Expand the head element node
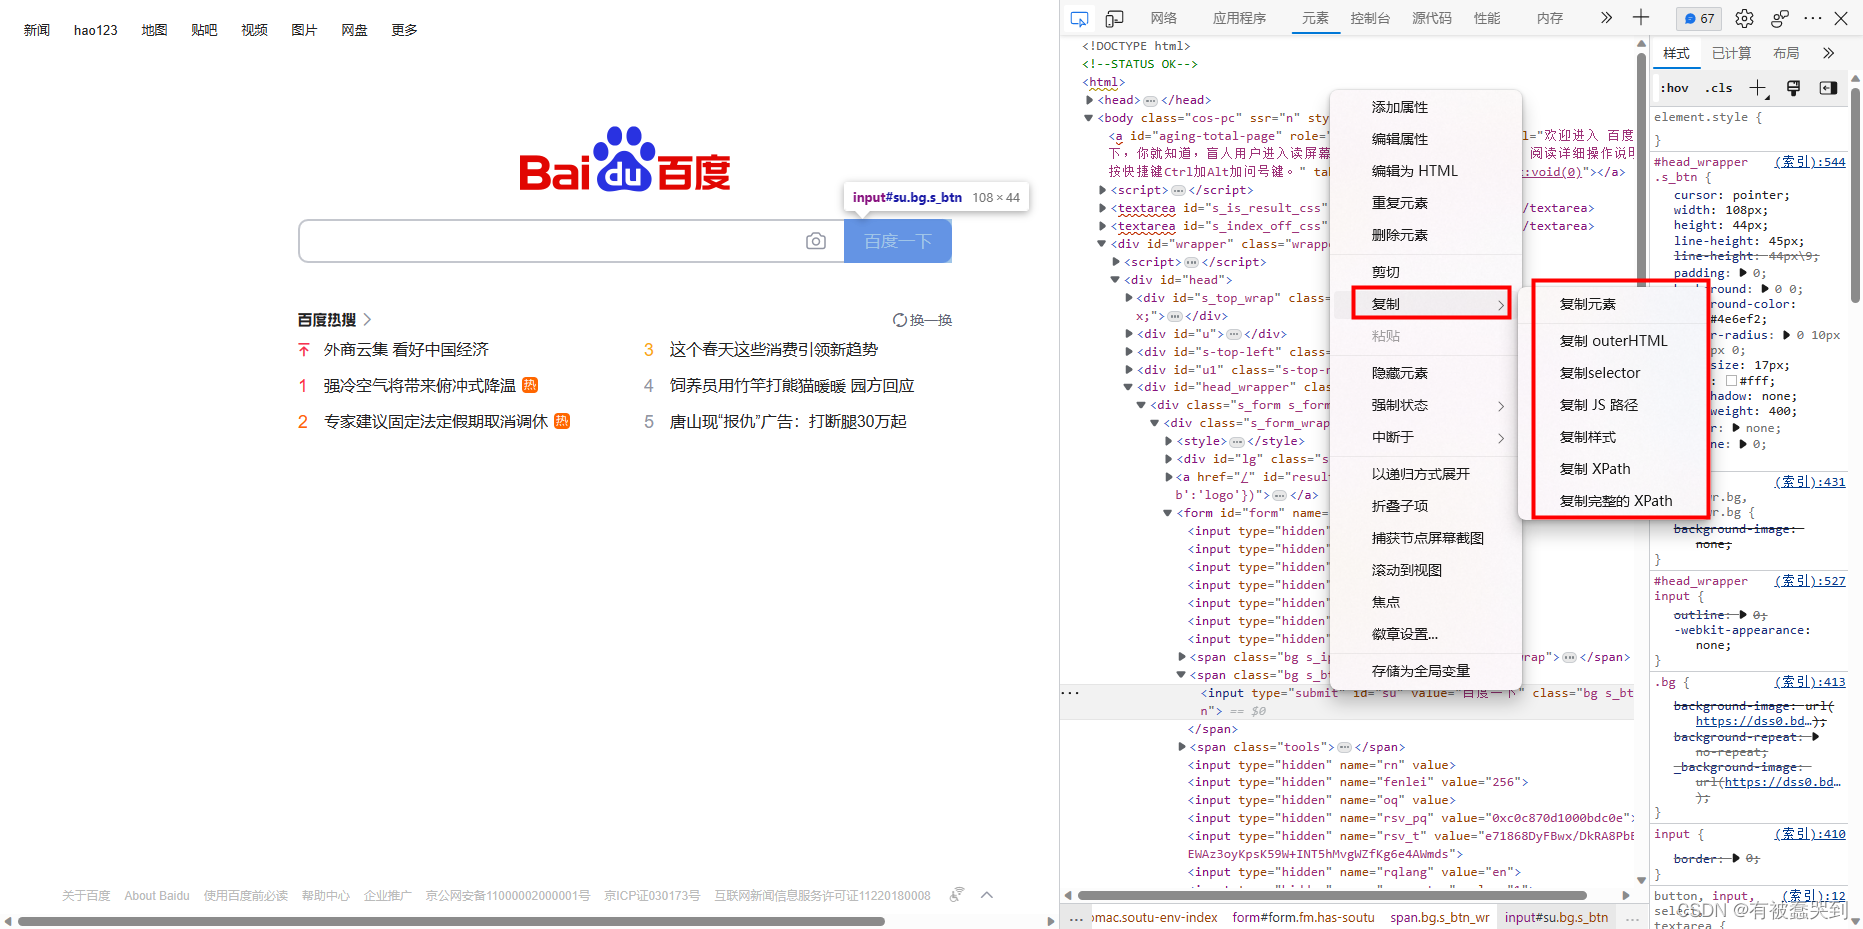 click(1090, 100)
